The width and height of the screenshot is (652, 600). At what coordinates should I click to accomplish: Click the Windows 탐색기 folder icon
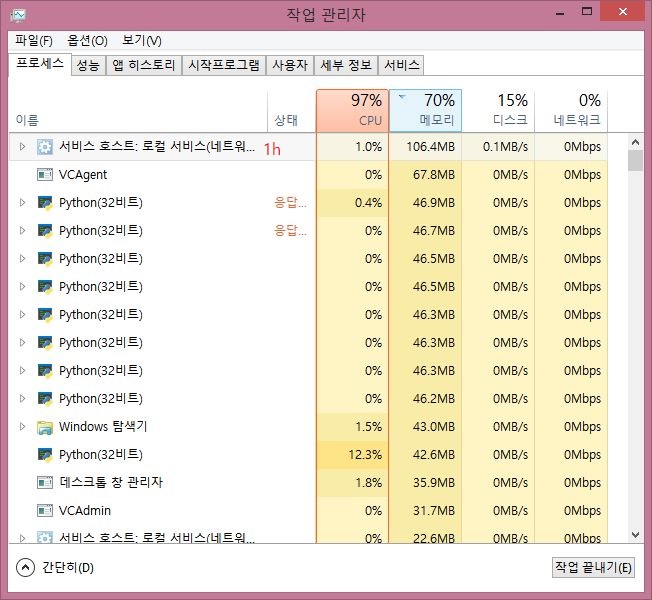click(x=45, y=427)
